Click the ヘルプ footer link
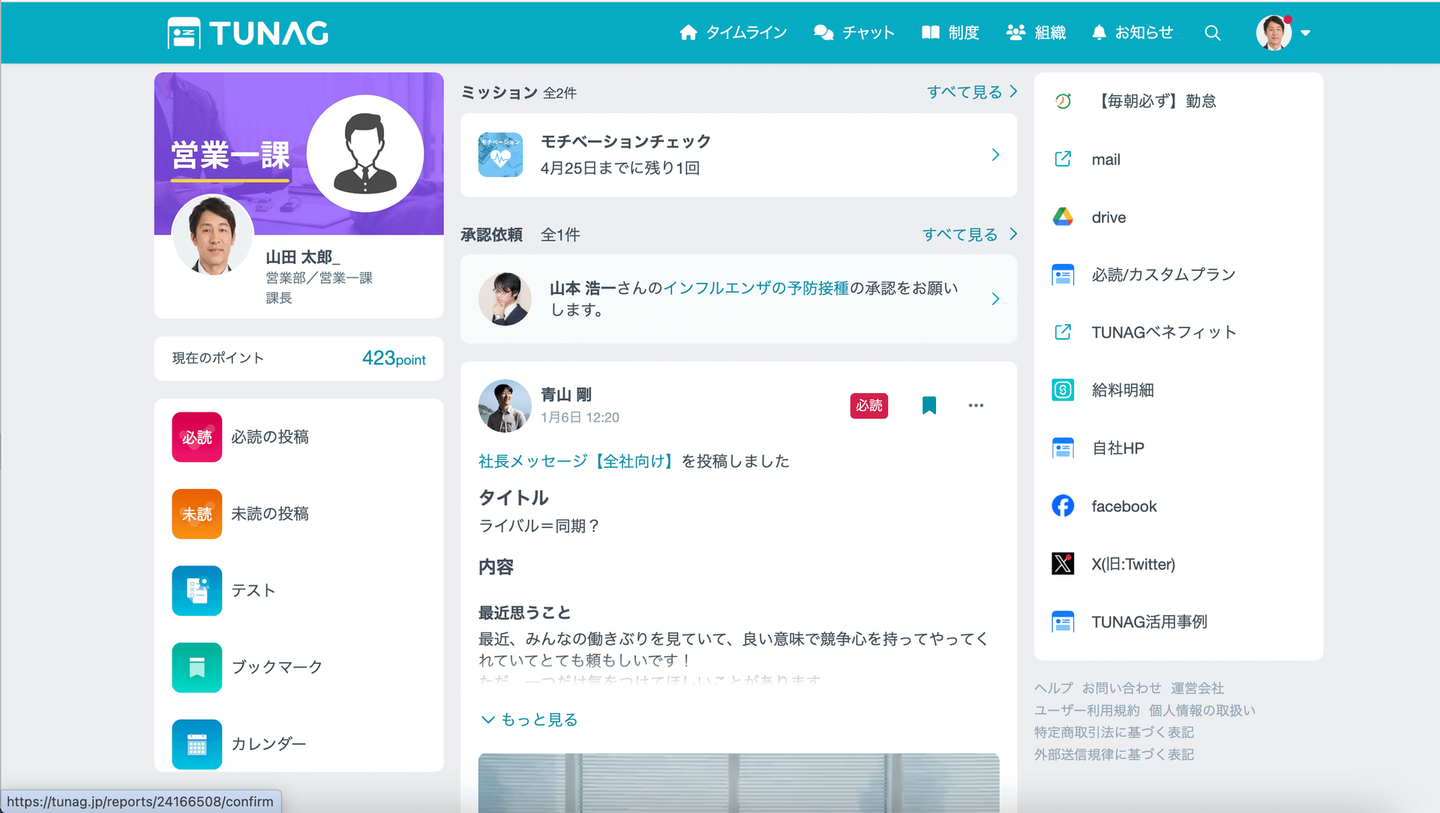Viewport: 1440px width, 813px height. coord(1054,688)
